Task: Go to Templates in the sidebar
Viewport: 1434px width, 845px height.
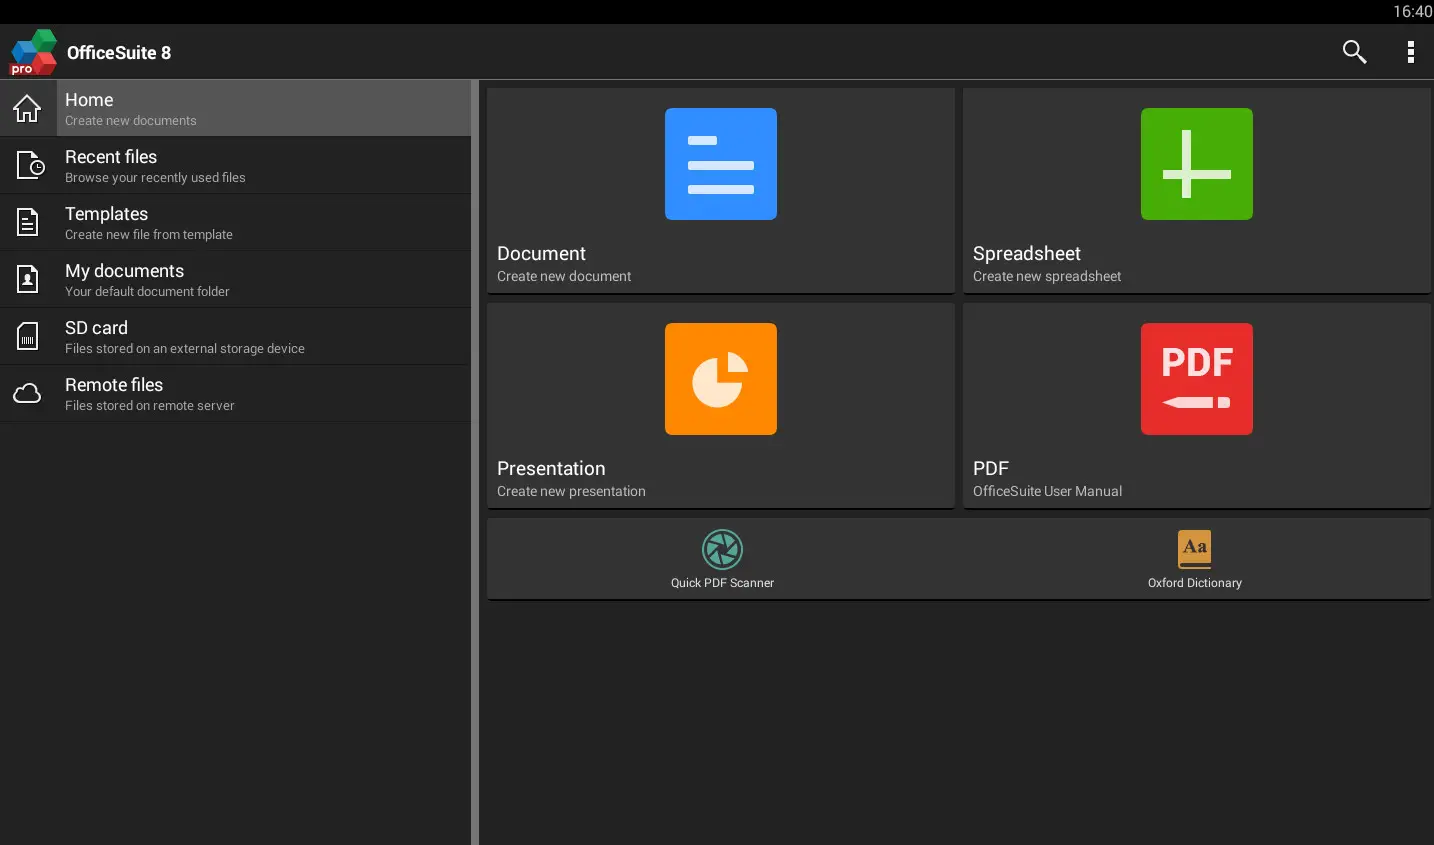Action: 235,222
